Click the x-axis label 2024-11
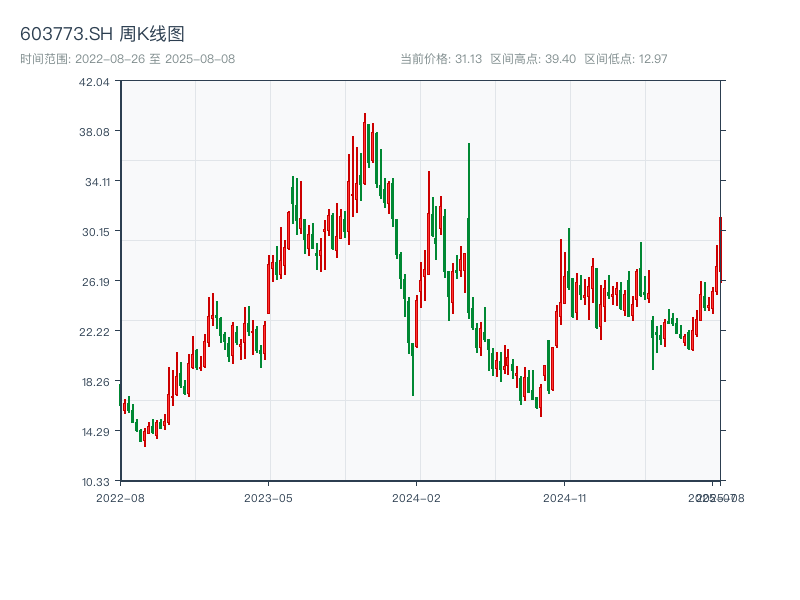 564,498
